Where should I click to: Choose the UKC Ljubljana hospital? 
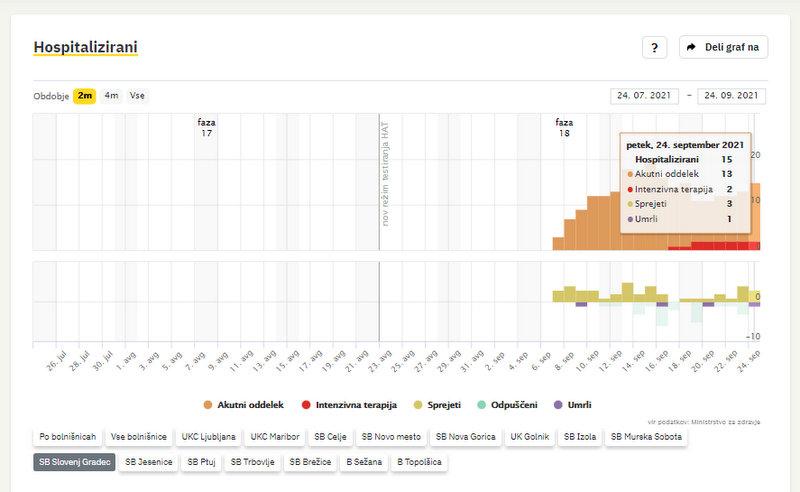coord(209,437)
